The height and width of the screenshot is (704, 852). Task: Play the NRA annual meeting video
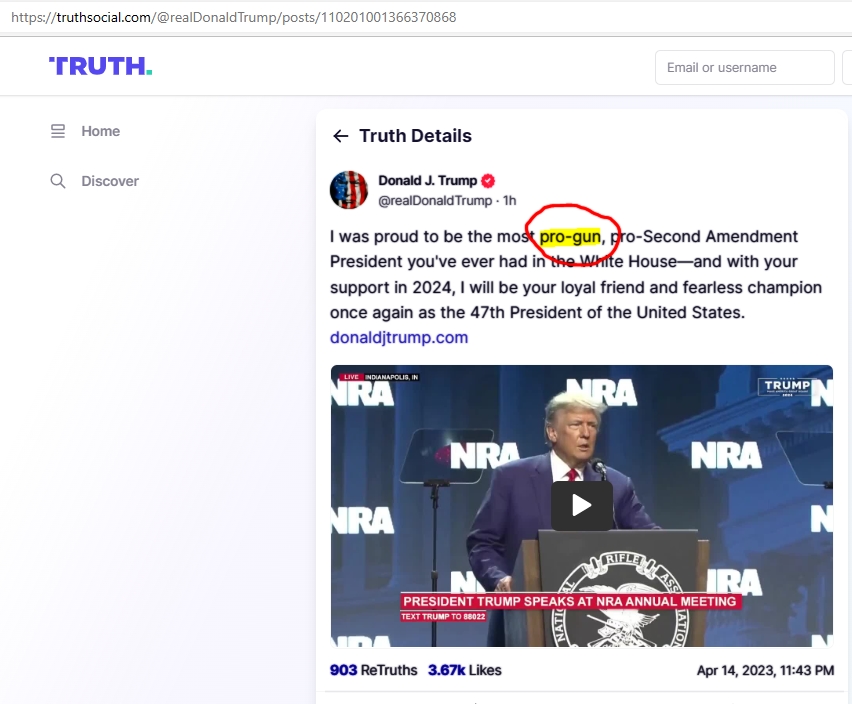coord(581,506)
